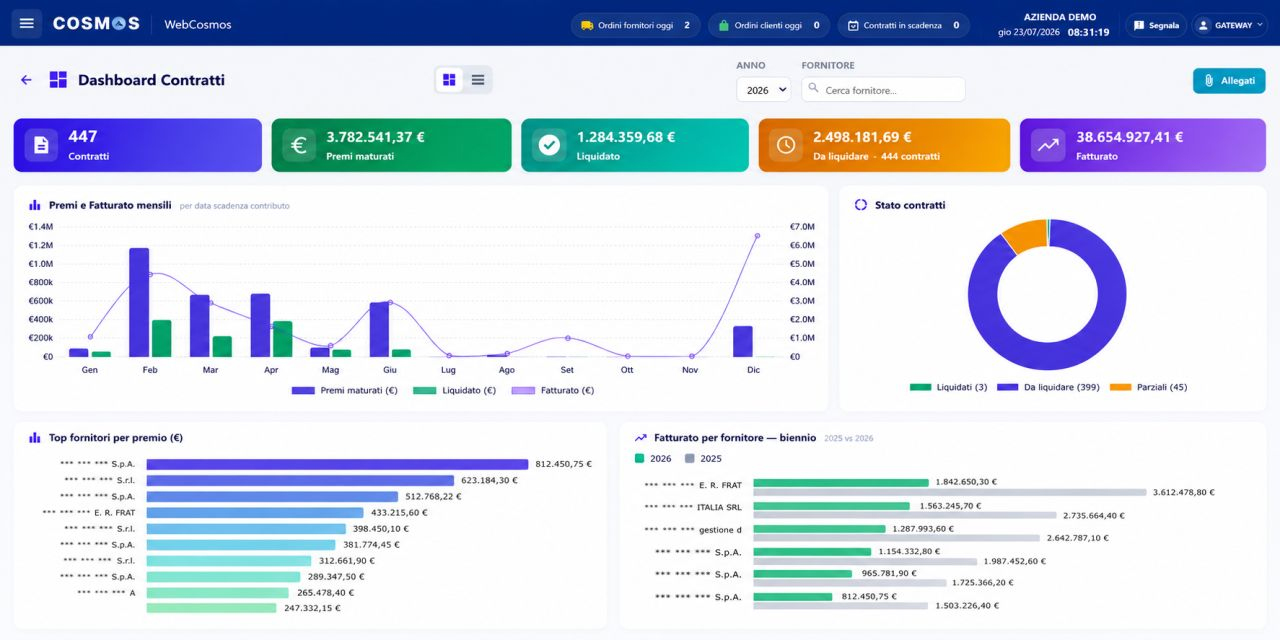The image size is (1280, 640).
Task: Click the yellow truck icon
Action: coord(587,25)
